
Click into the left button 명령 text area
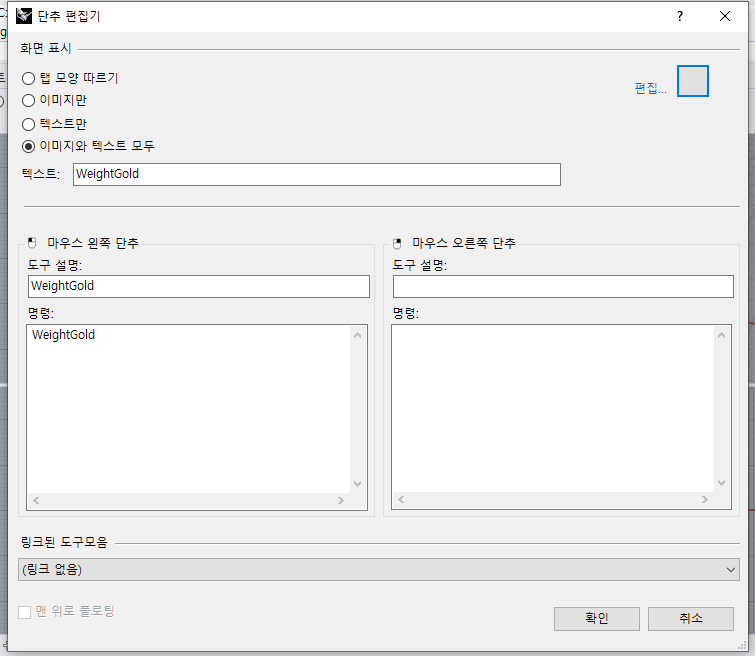click(189, 408)
